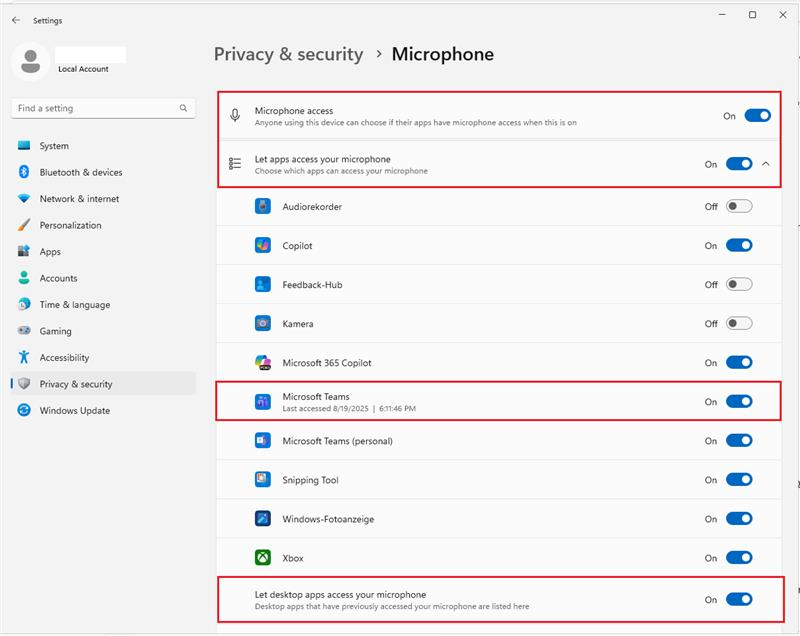Click the Windows Update sync icon
This screenshot has height=636, width=800.
pyautogui.click(x=24, y=410)
